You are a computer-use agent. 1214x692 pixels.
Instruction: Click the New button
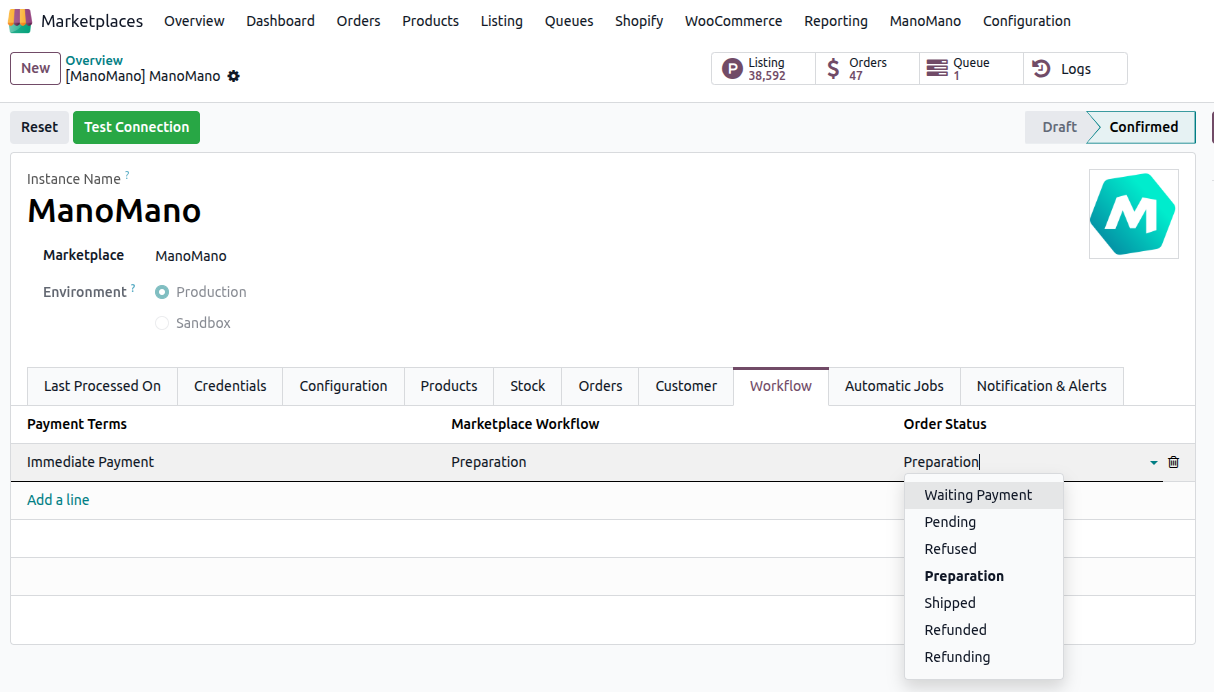35,68
